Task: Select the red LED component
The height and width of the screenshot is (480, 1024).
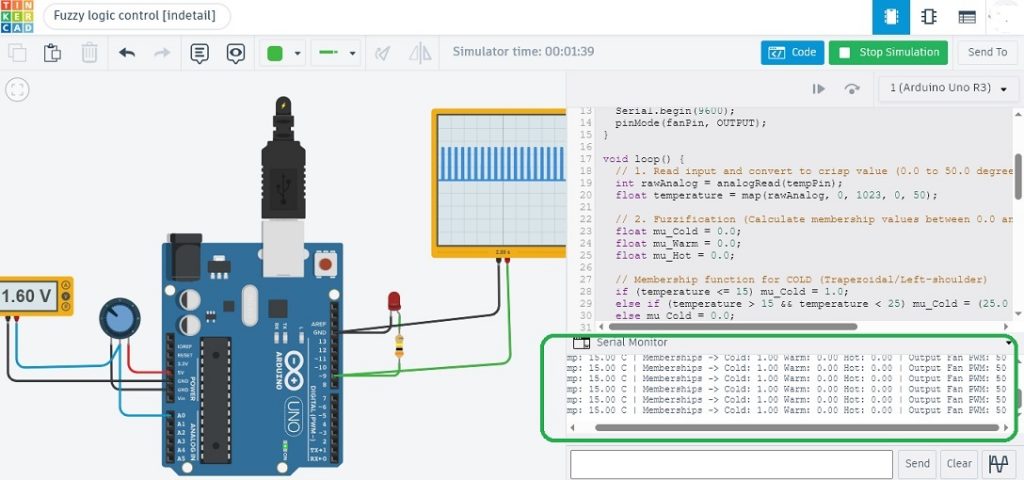Action: point(394,302)
